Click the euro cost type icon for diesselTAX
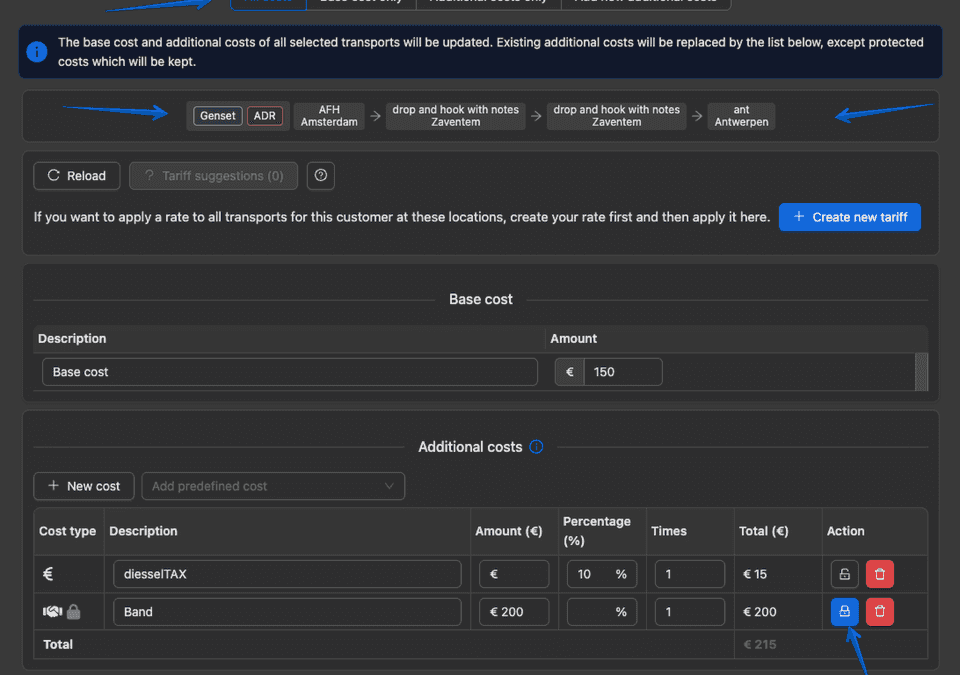The image size is (960, 675). (x=48, y=574)
